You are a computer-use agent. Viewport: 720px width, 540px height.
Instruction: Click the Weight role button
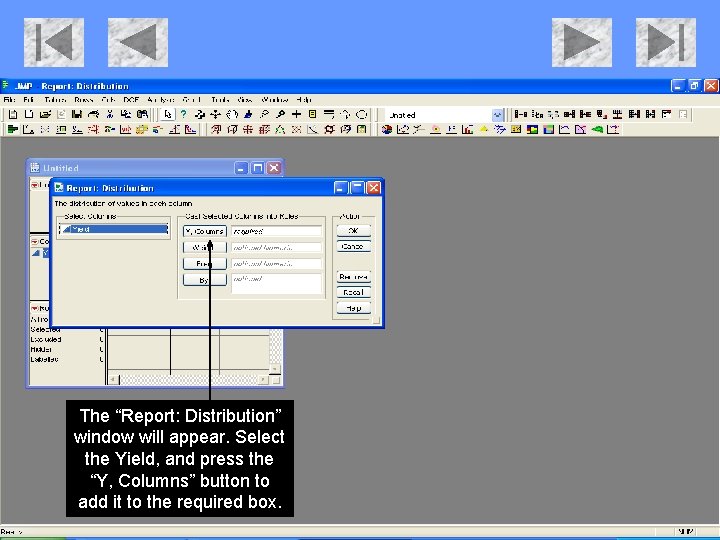coord(205,248)
